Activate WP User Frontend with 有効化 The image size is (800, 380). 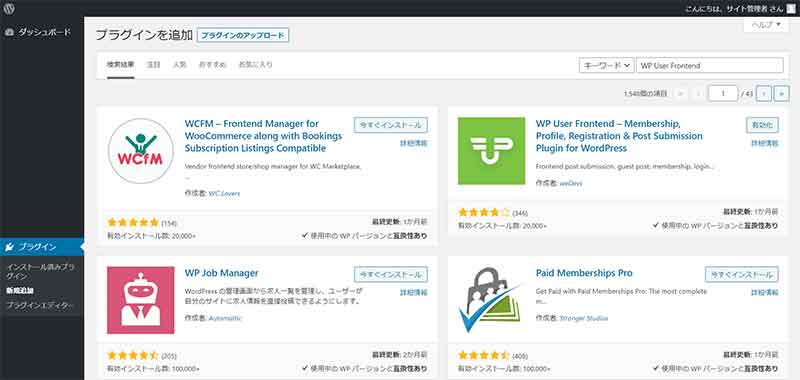tap(762, 125)
